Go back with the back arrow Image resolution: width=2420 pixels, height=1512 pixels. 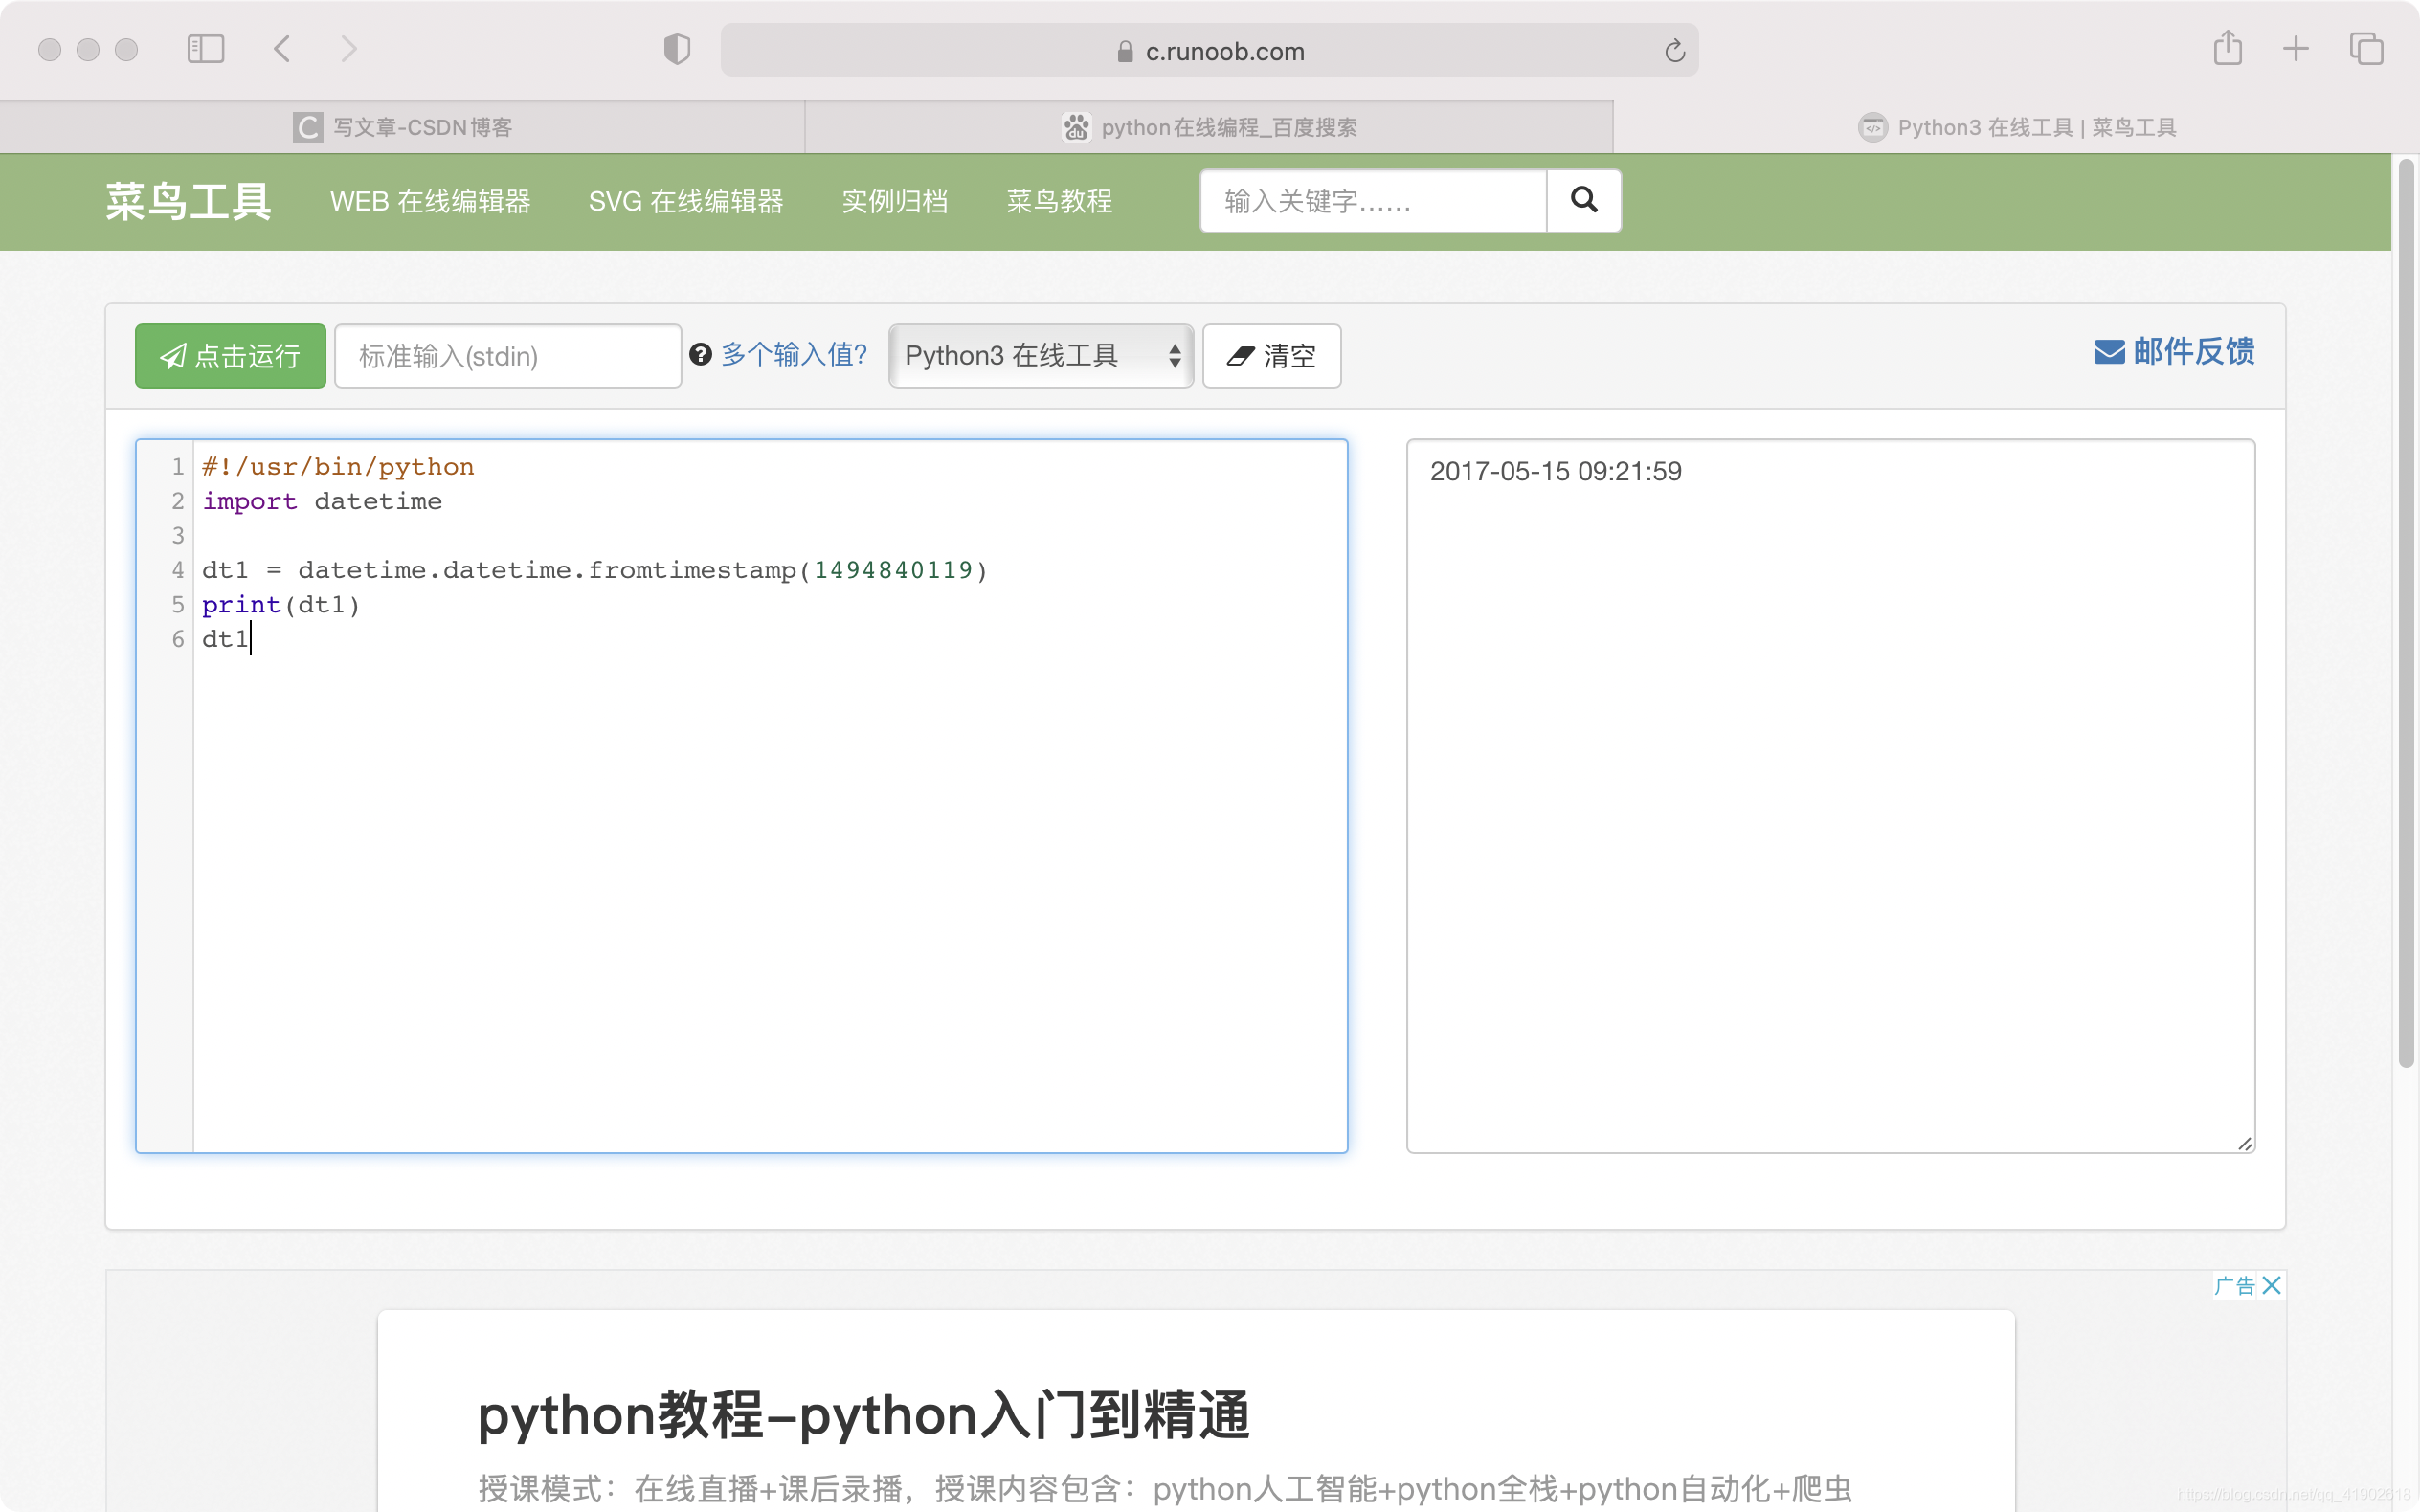point(282,49)
